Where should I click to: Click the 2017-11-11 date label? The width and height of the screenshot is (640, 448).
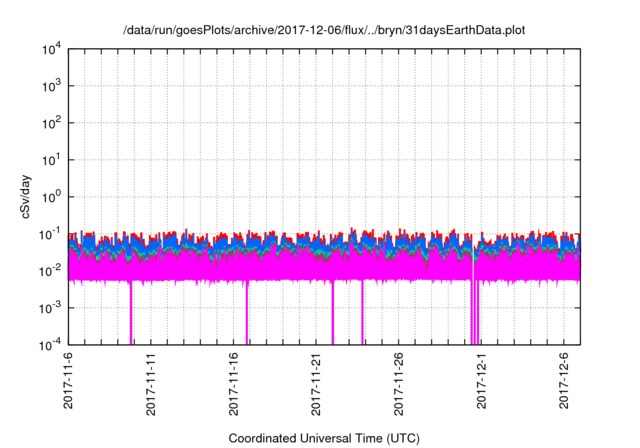point(151,384)
